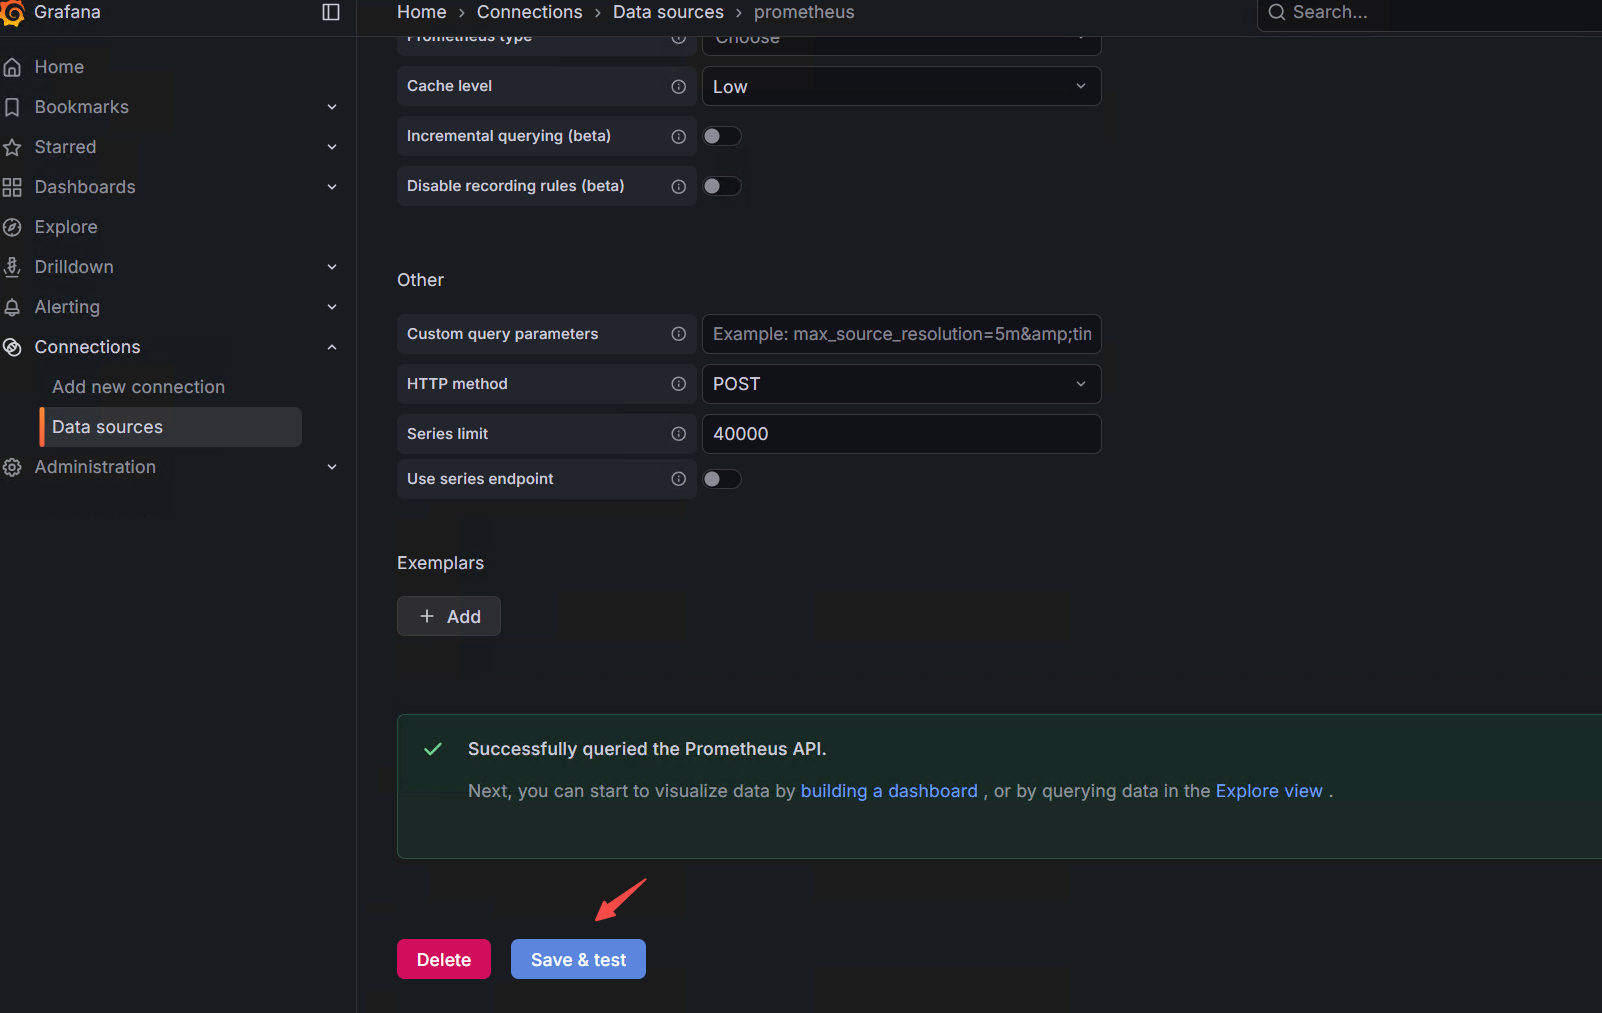
Task: Toggle Disable recording rules (beta) switch
Action: coord(722,186)
